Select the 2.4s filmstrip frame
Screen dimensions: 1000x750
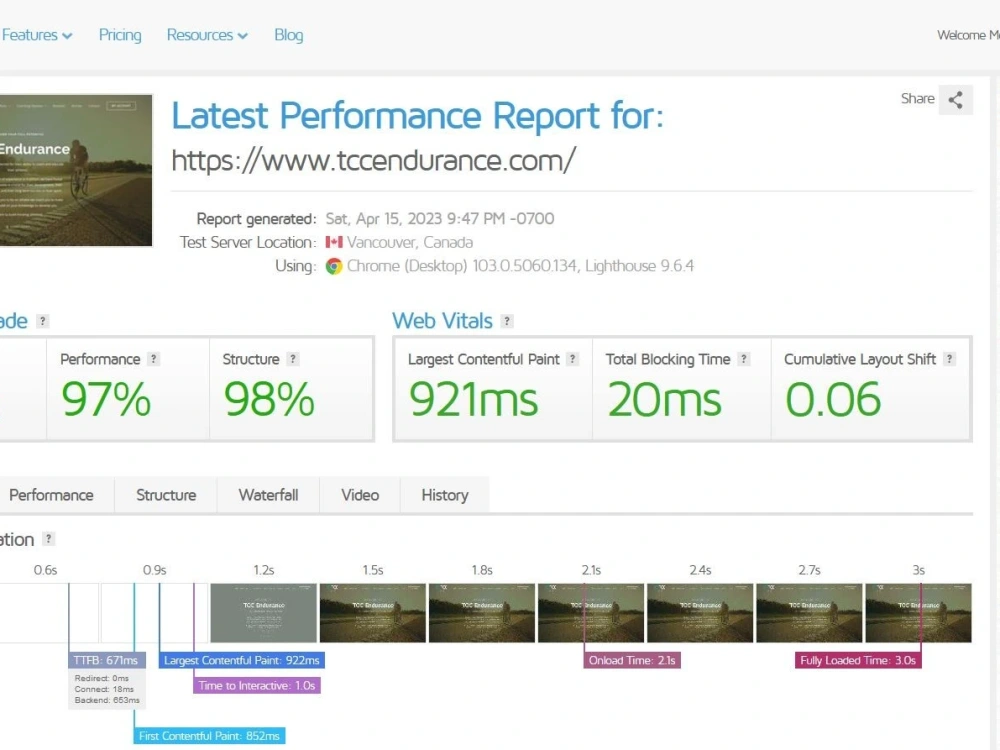pos(700,613)
